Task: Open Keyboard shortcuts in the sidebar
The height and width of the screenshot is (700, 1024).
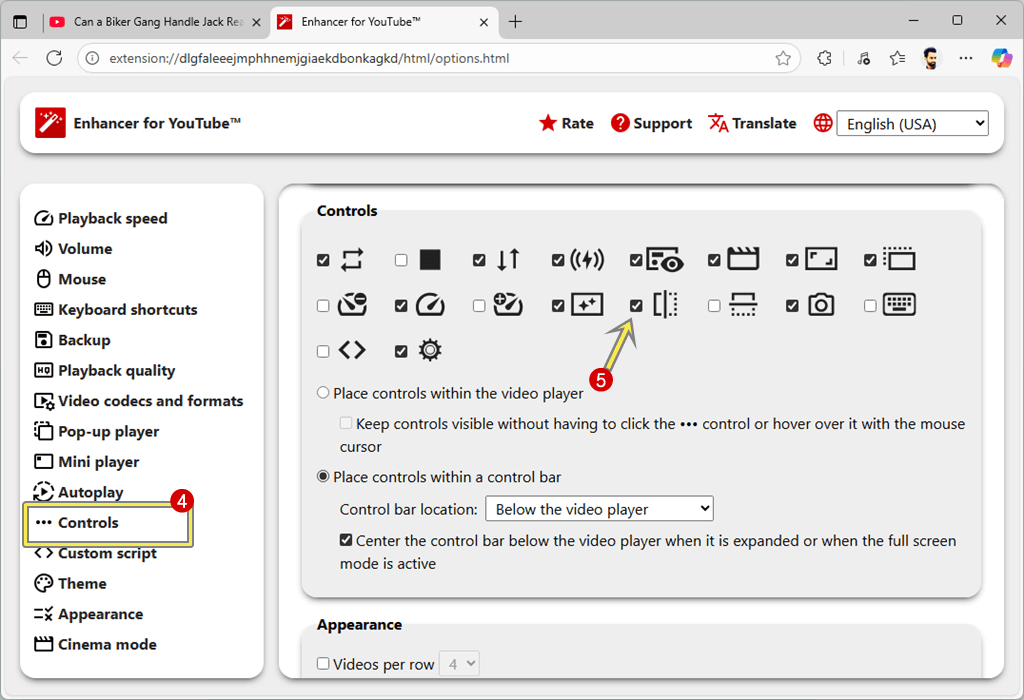Action: 116,310
